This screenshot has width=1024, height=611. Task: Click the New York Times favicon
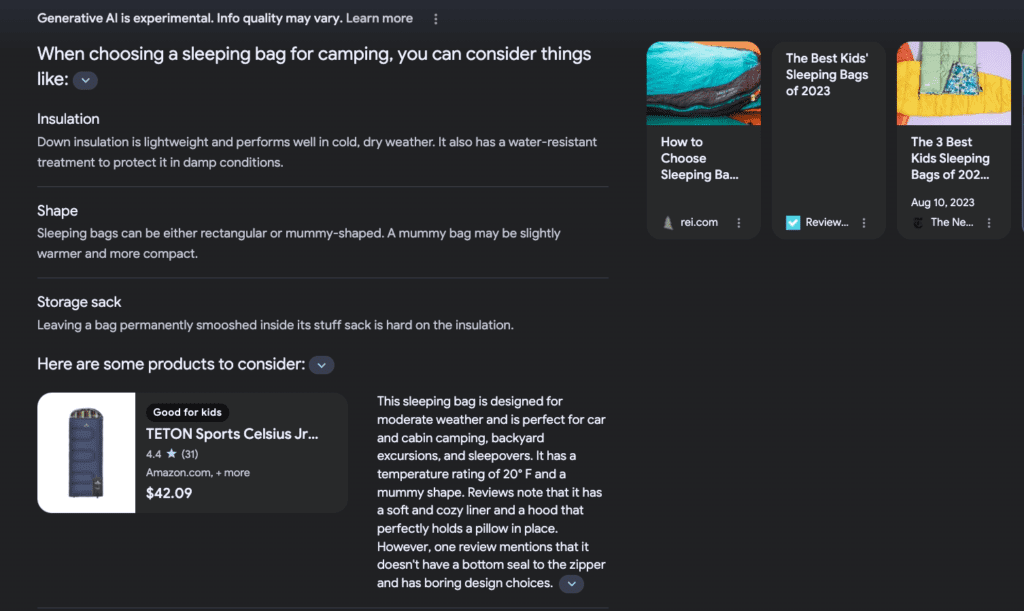tap(918, 222)
